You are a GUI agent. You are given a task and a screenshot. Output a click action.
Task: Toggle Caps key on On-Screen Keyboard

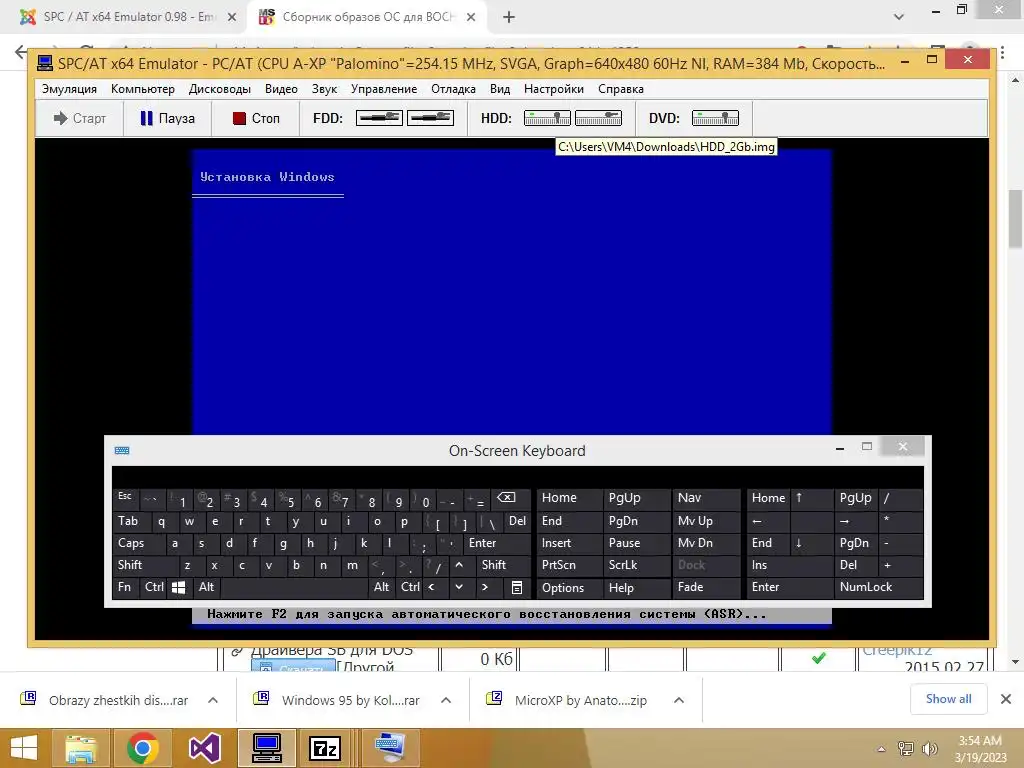pos(138,543)
